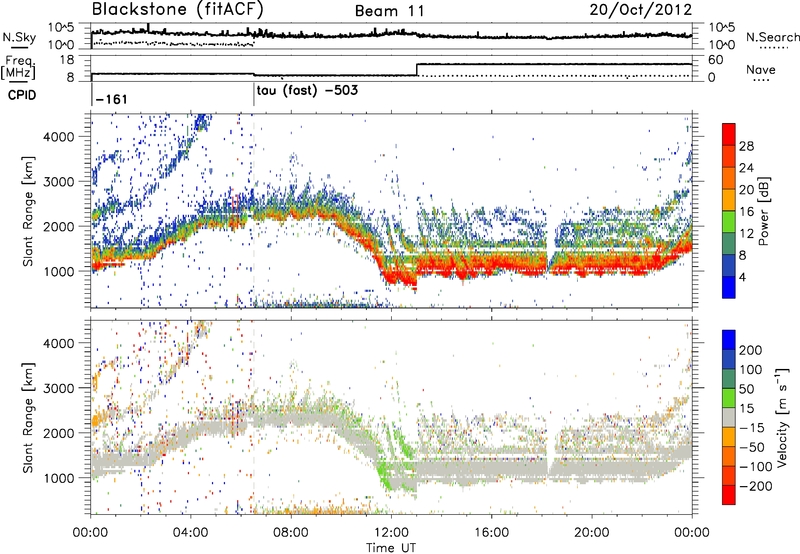Screen dimensions: 800x554
Task: Click the Power [dB] color bar label
Action: point(764,211)
